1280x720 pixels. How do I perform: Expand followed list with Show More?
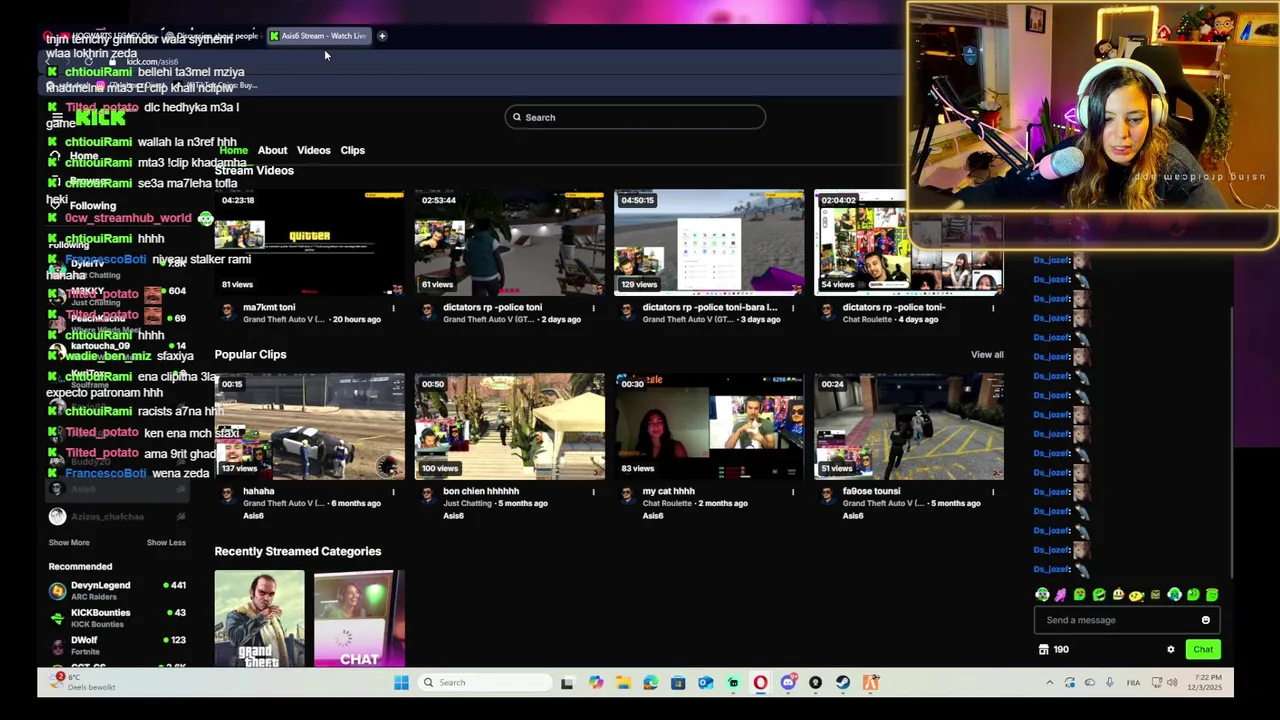pos(69,543)
